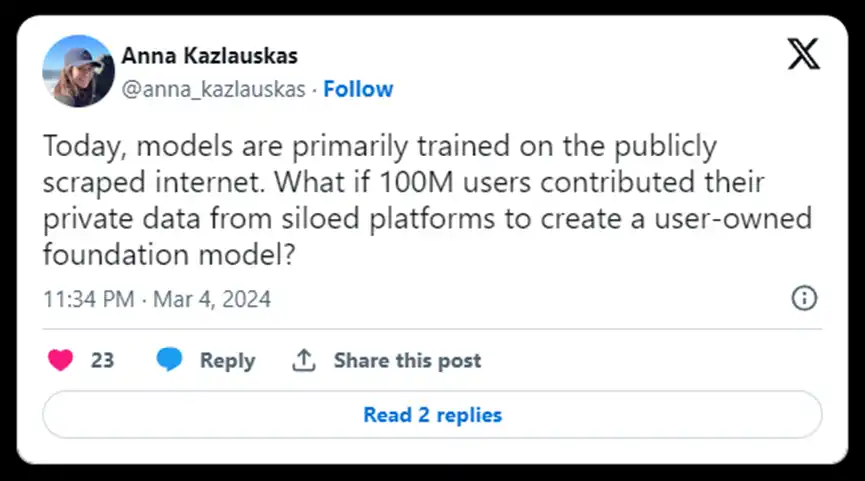This screenshot has height=481, width=865.
Task: Click the Reply text label
Action: (x=227, y=361)
